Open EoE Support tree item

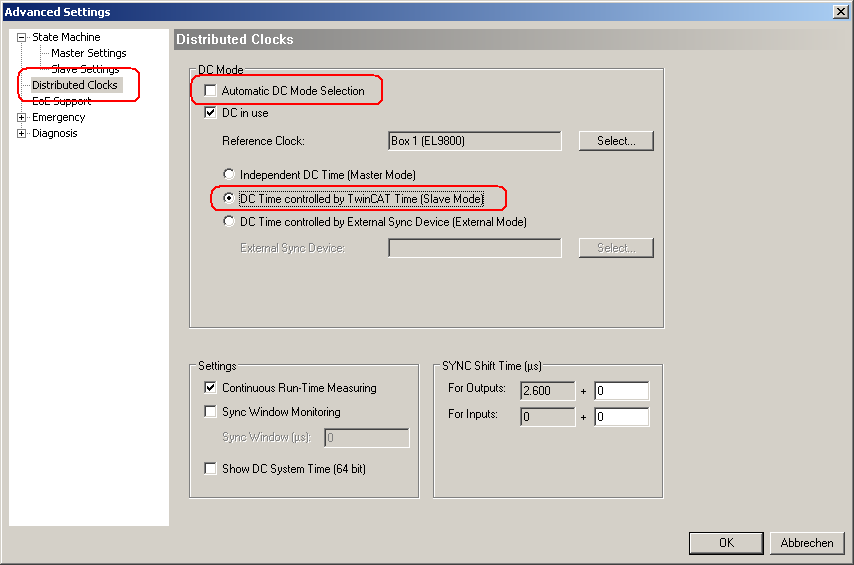pos(61,101)
